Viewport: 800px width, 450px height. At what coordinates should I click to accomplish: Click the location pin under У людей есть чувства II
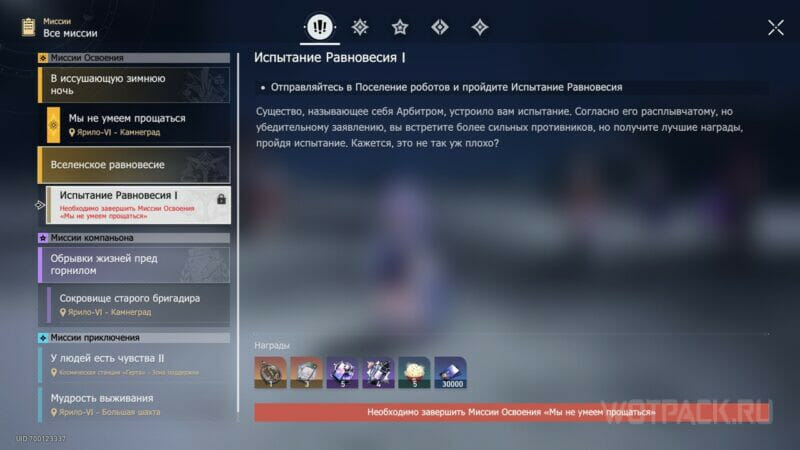click(54, 373)
